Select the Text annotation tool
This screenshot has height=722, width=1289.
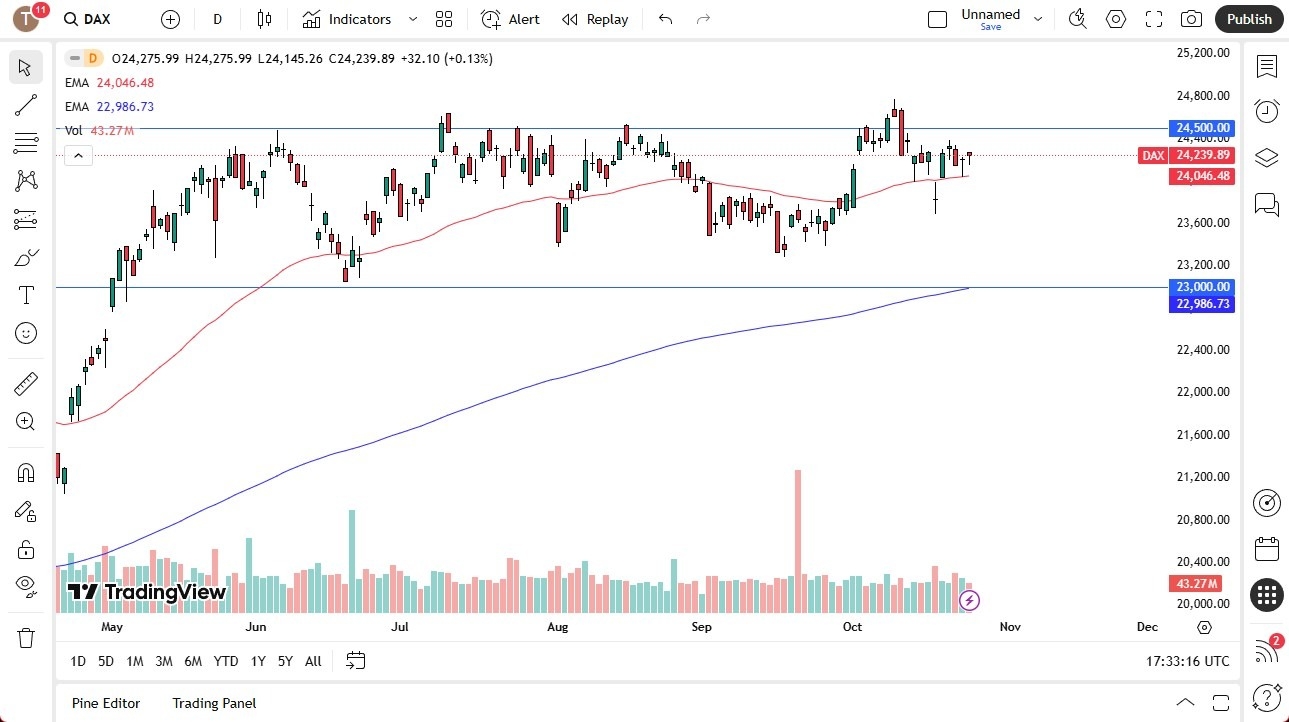click(25, 294)
